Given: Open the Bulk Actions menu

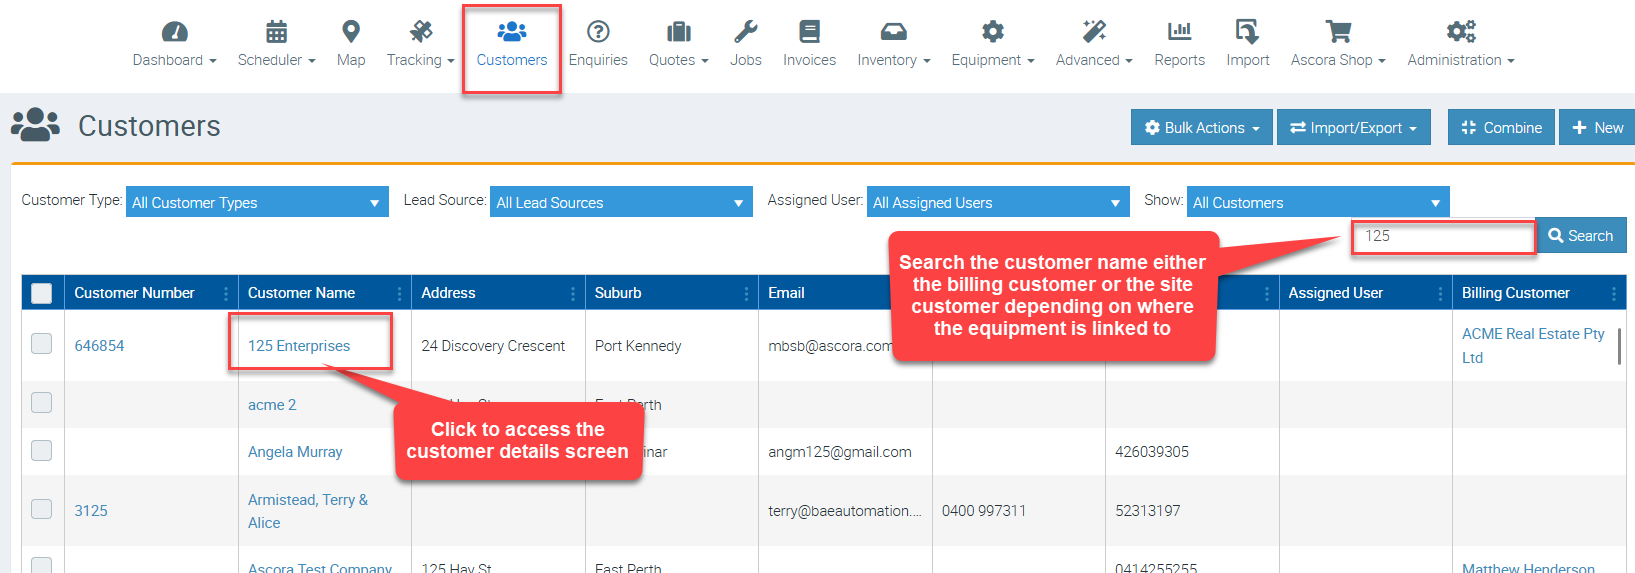Looking at the screenshot, I should click(x=1201, y=128).
